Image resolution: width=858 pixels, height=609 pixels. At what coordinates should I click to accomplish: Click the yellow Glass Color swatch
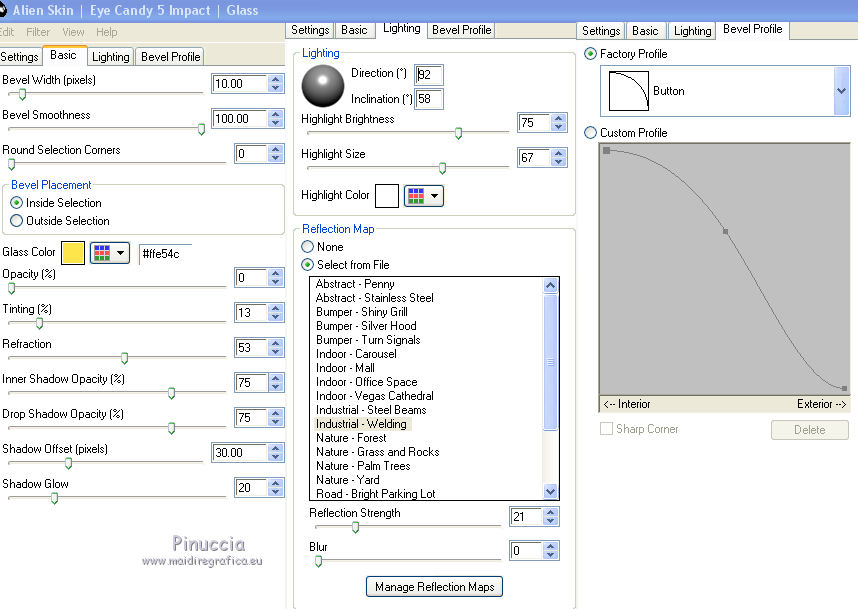73,253
